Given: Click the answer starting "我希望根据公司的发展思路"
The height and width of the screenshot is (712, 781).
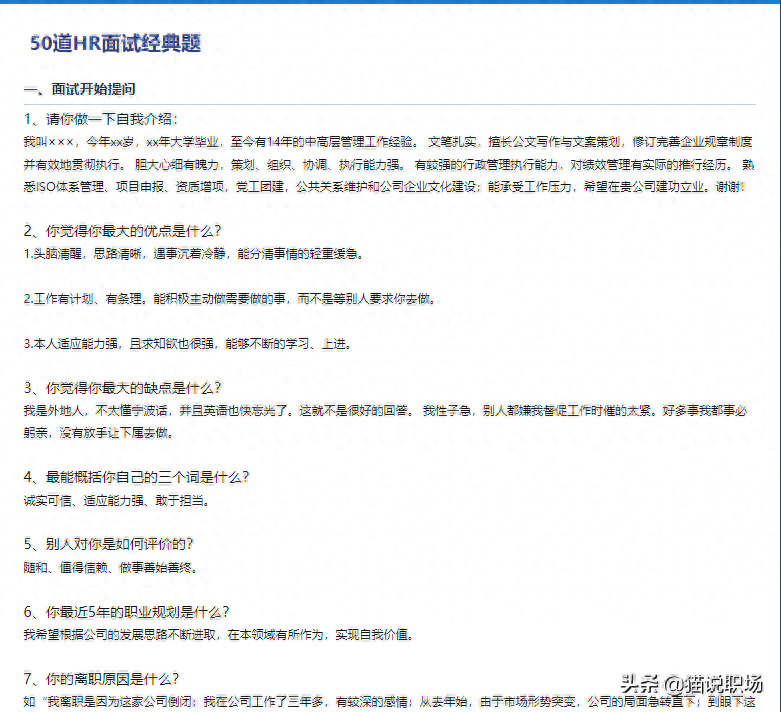Looking at the screenshot, I should coord(219,634).
